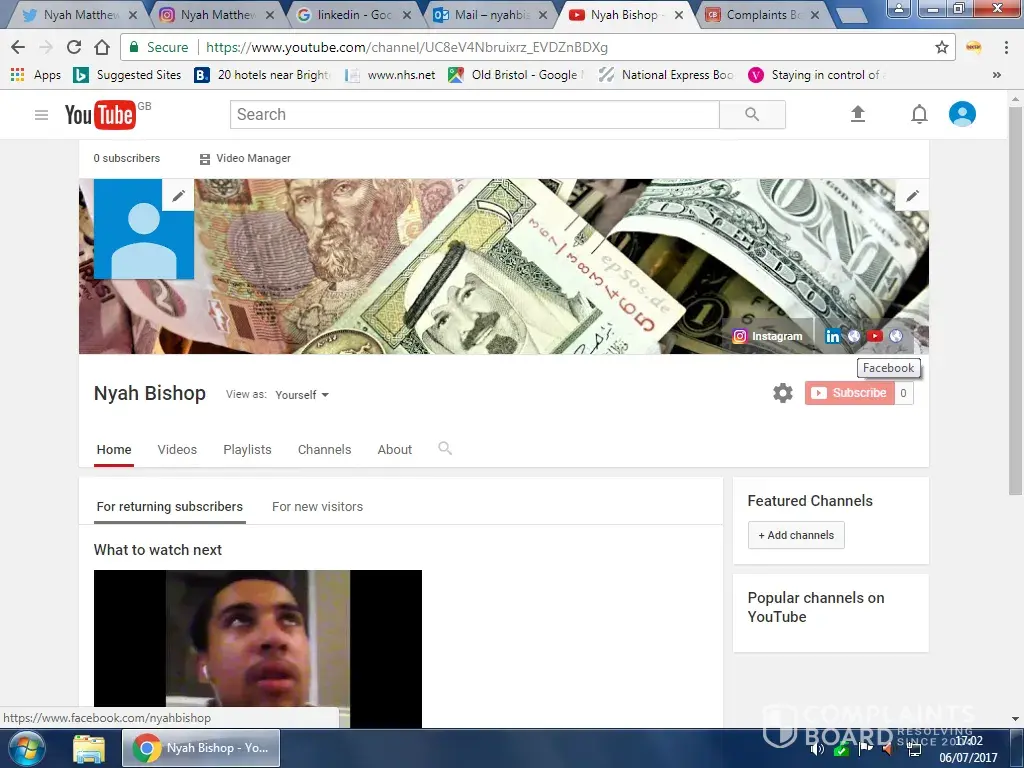The width and height of the screenshot is (1024, 768).
Task: Click the YouTube upload arrow icon
Action: pos(858,115)
